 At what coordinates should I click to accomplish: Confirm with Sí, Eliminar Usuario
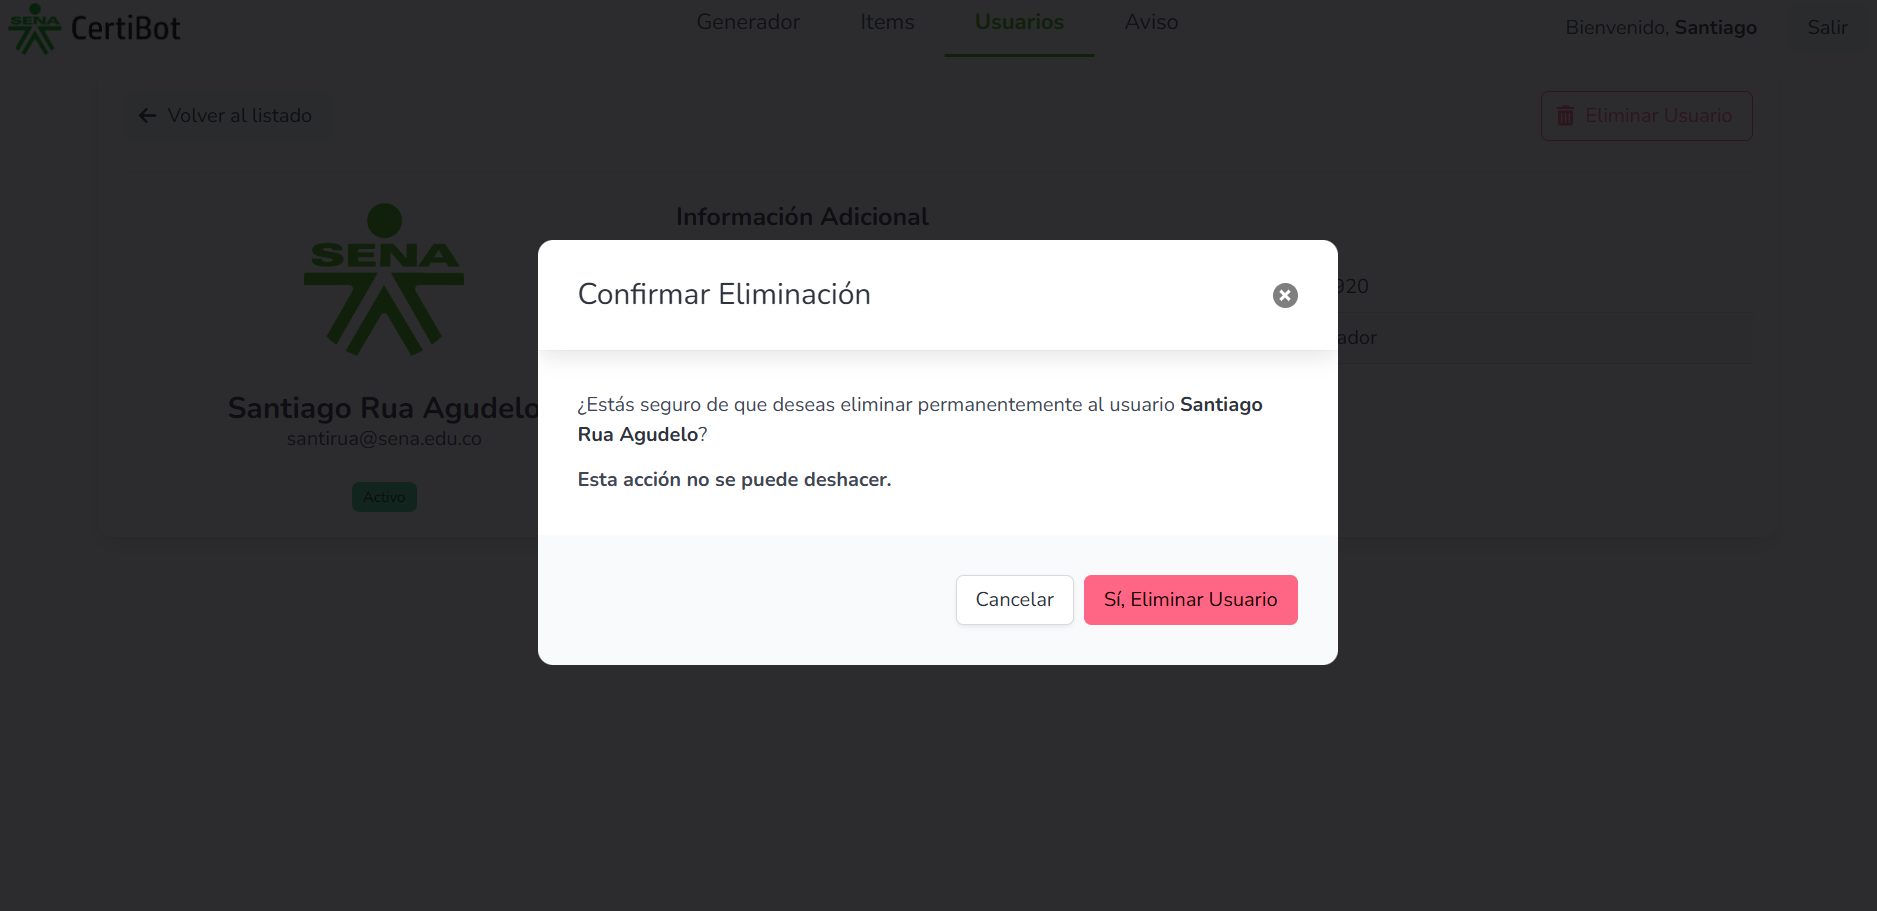tap(1190, 600)
